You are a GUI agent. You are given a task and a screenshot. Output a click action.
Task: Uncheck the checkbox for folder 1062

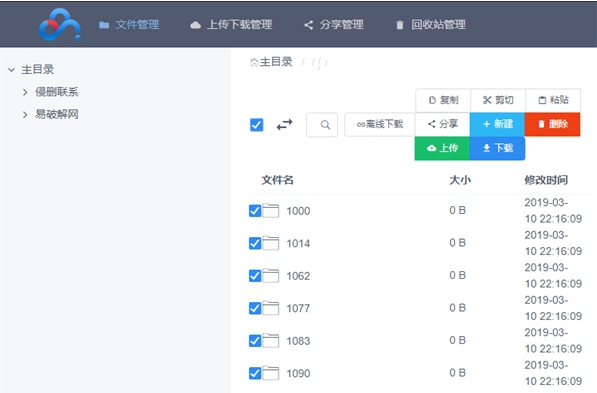pyautogui.click(x=255, y=275)
